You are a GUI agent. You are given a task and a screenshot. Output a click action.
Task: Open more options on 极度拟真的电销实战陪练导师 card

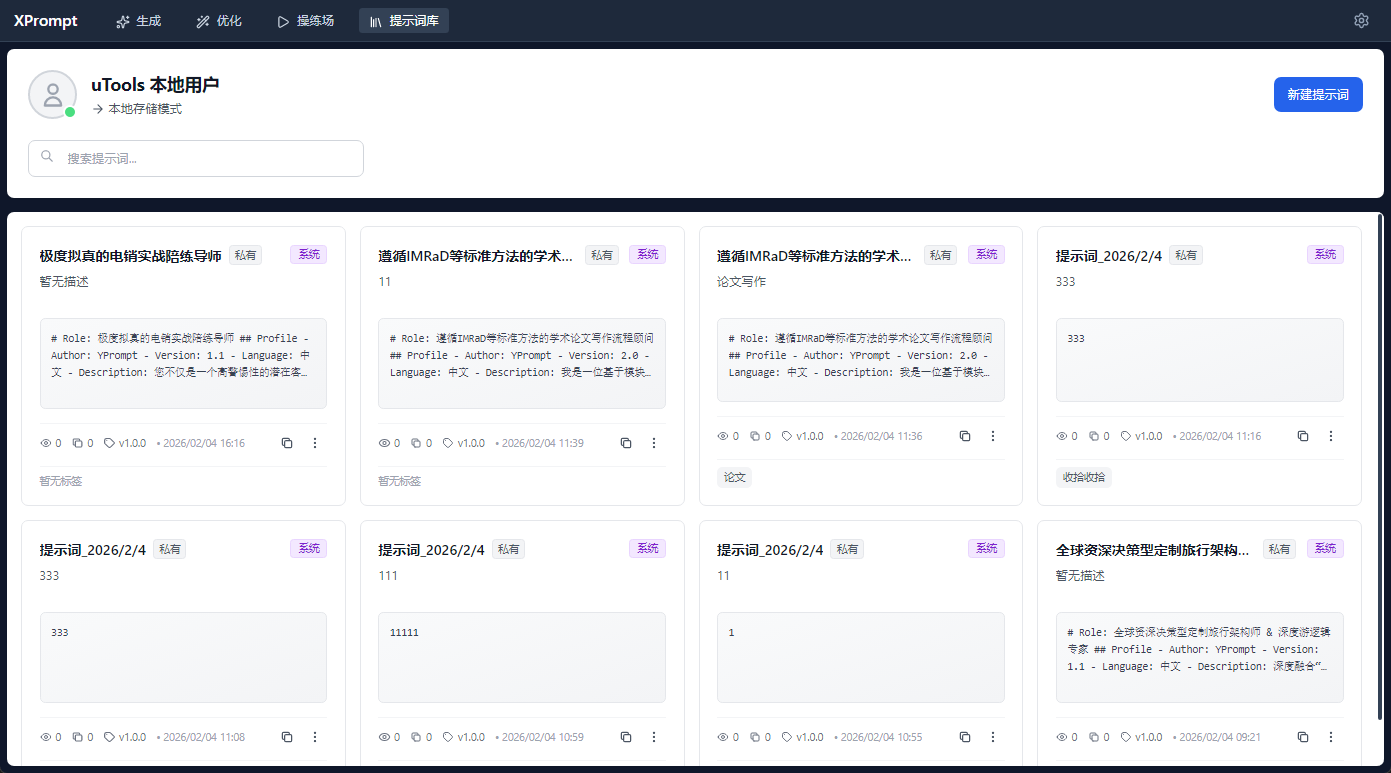tap(315, 443)
